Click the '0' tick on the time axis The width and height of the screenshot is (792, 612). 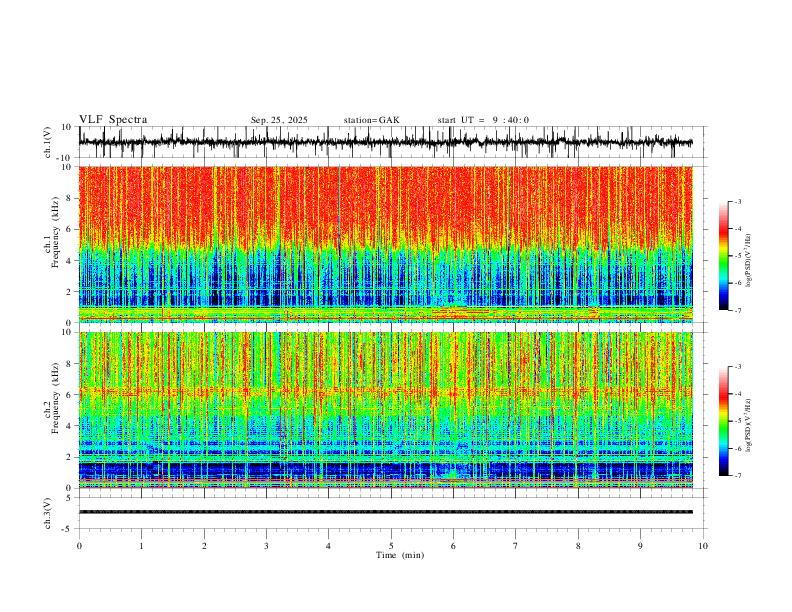79,546
